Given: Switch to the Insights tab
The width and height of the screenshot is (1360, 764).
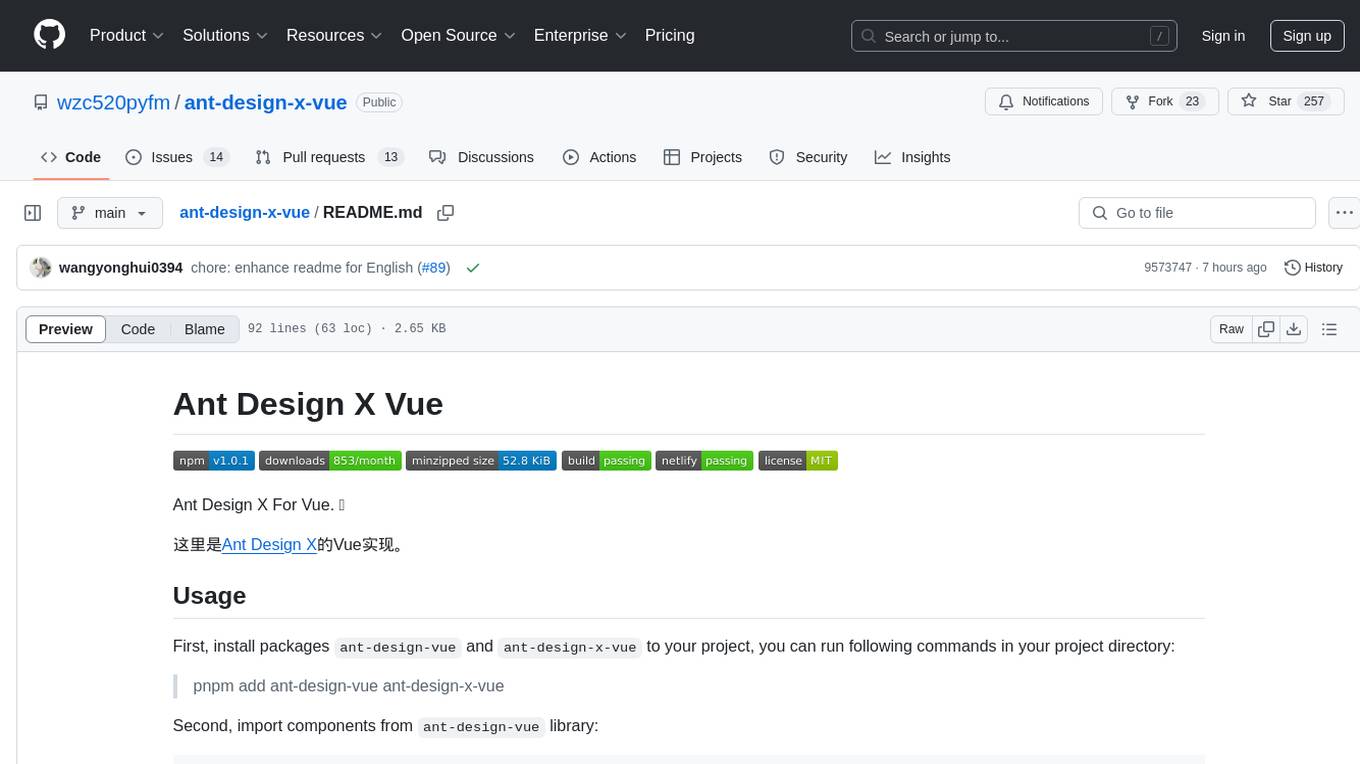Looking at the screenshot, I should 912,157.
